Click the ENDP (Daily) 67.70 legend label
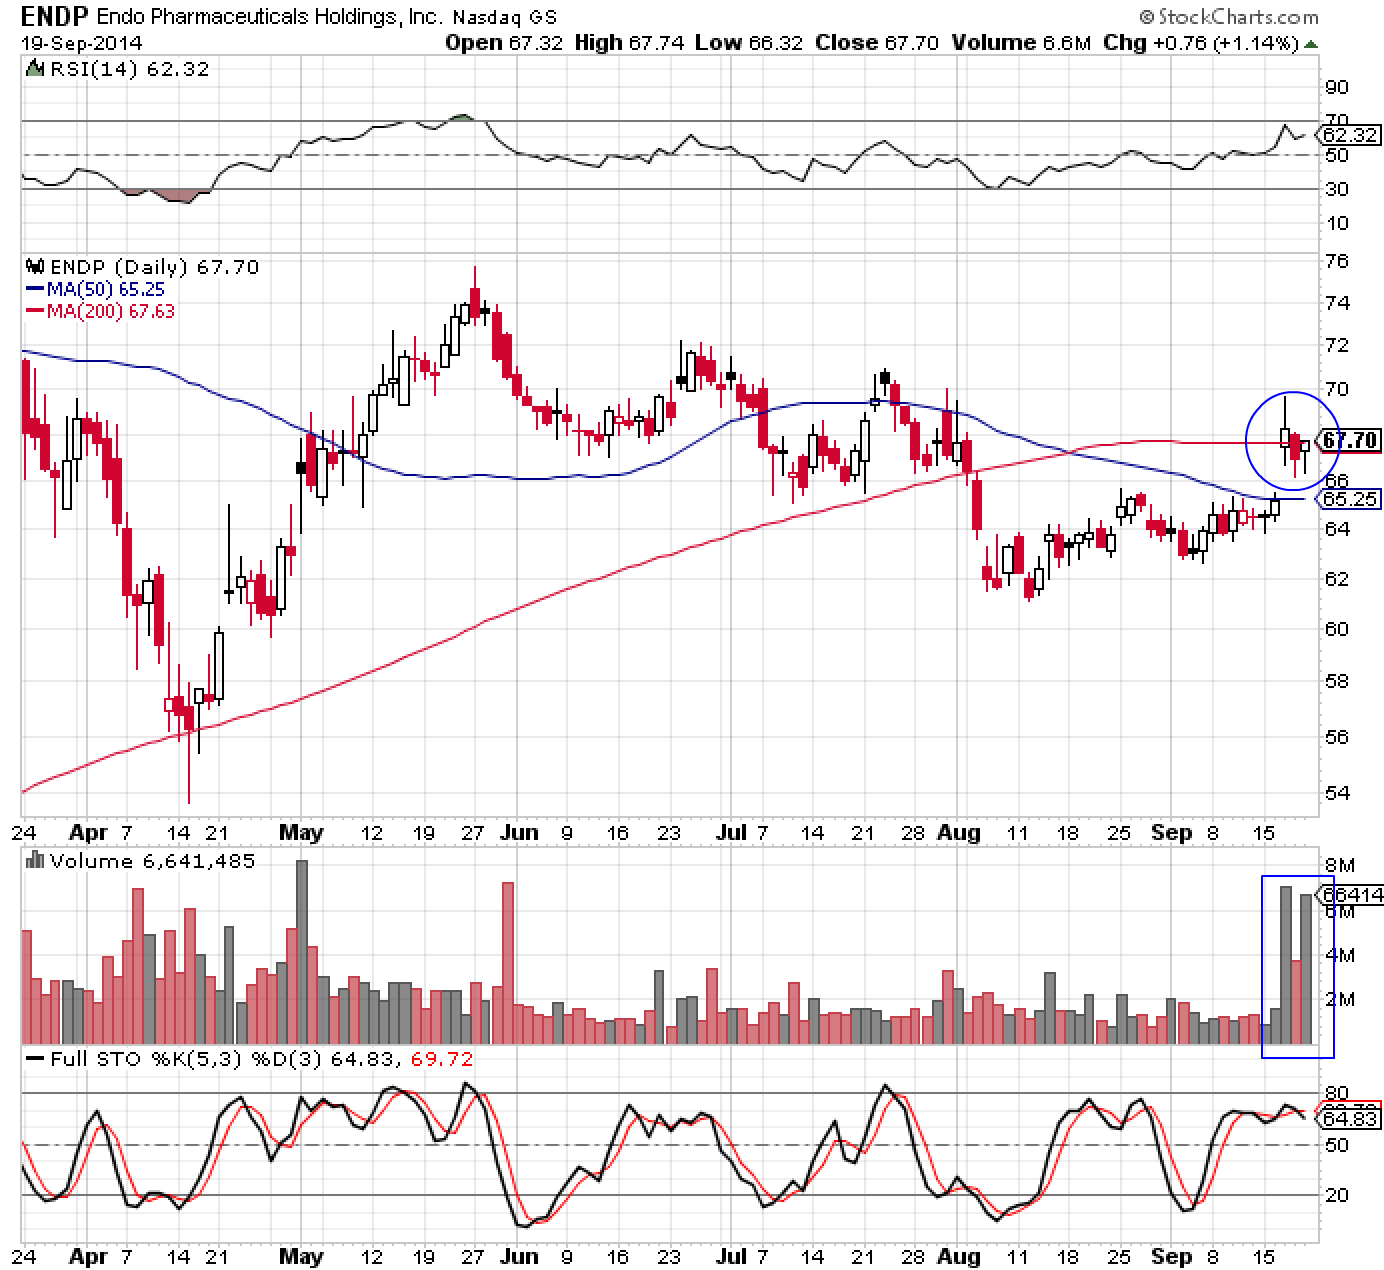The height and width of the screenshot is (1270, 1384). (x=153, y=267)
